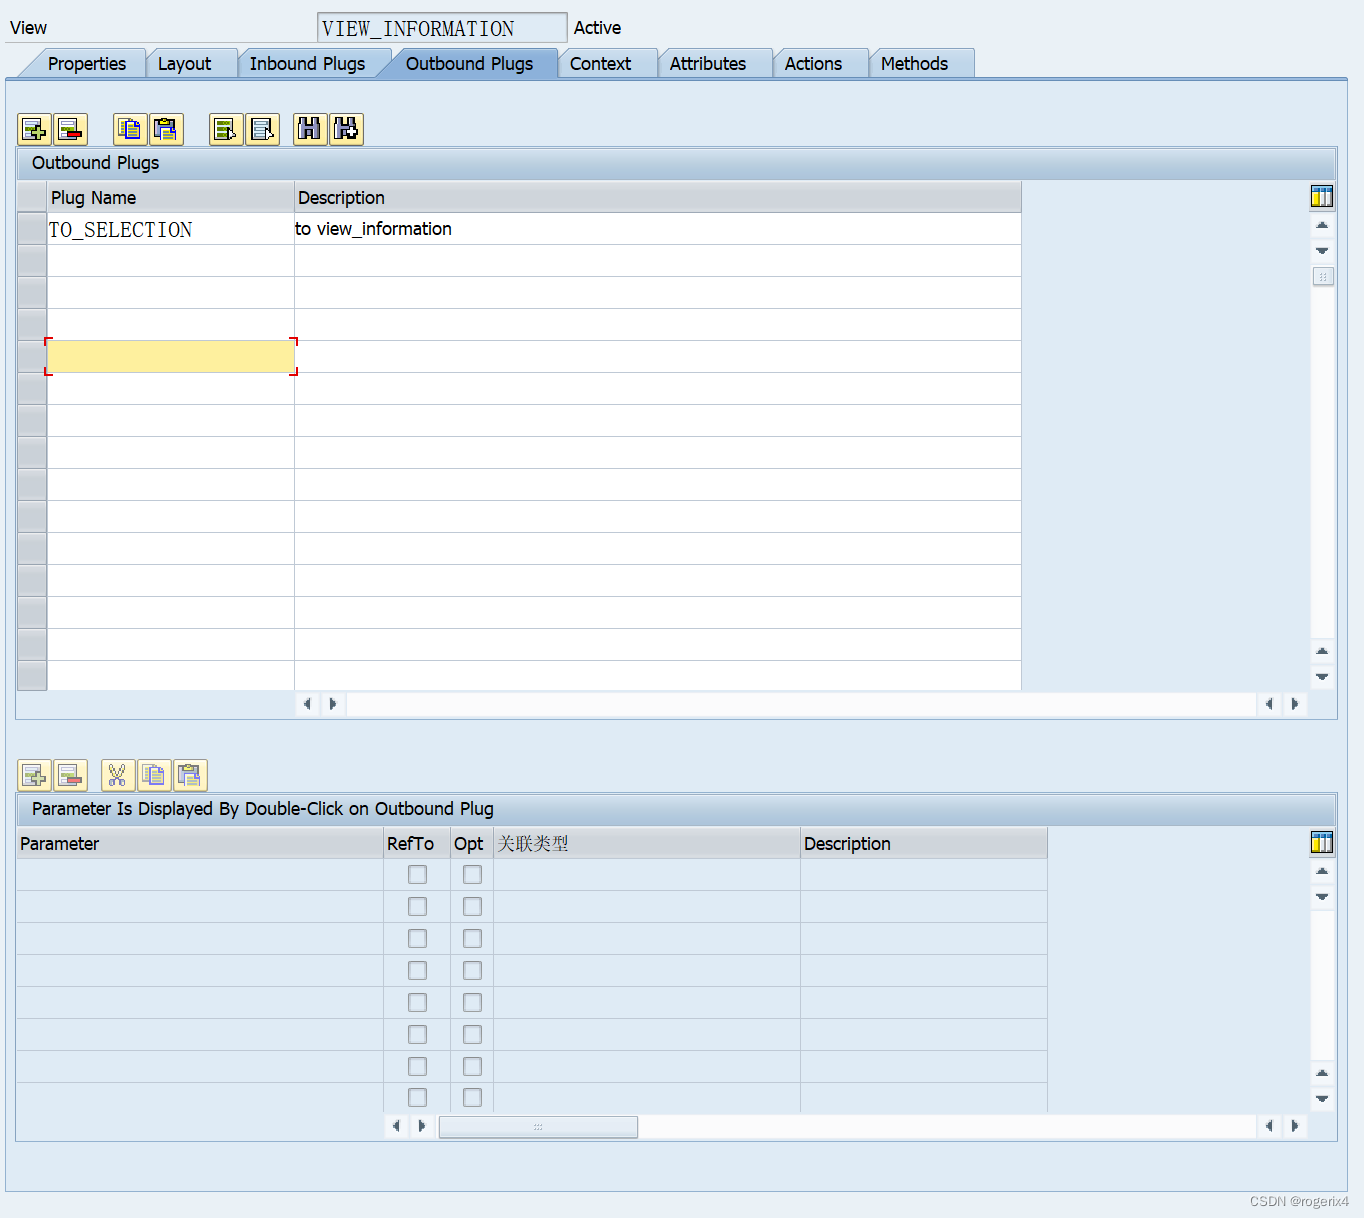Image resolution: width=1364 pixels, height=1218 pixels.
Task: Click the cut scissors icon in parameter toolbar
Action: click(118, 775)
